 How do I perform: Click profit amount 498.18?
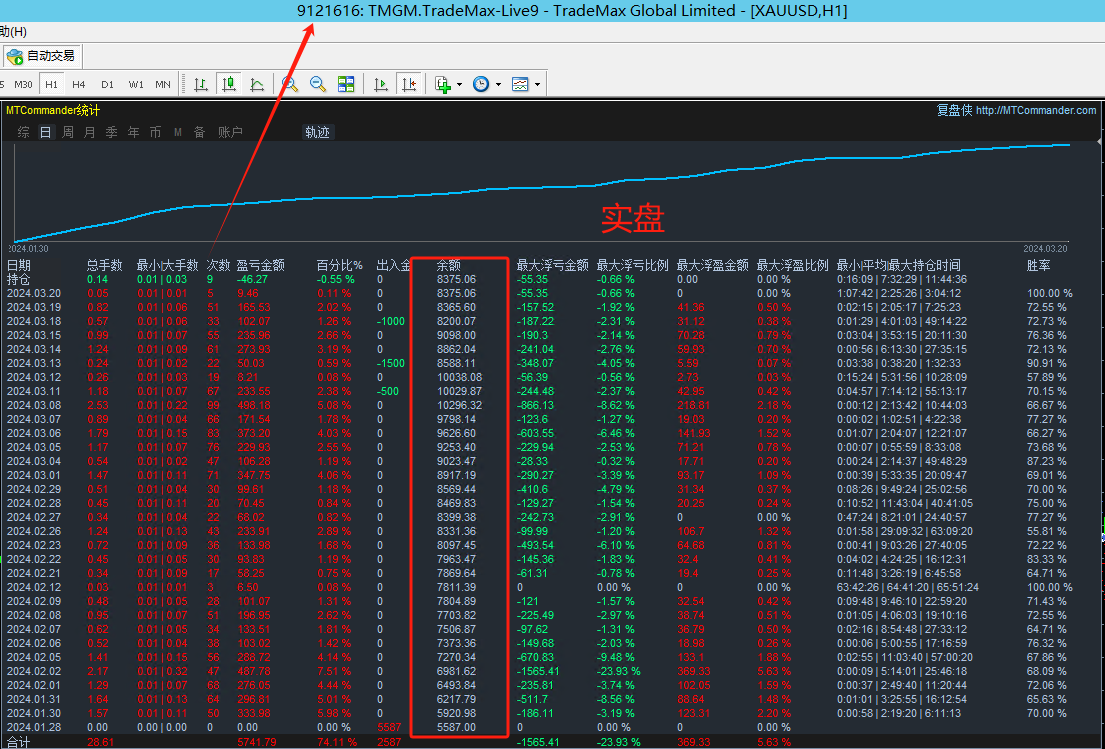tap(254, 405)
